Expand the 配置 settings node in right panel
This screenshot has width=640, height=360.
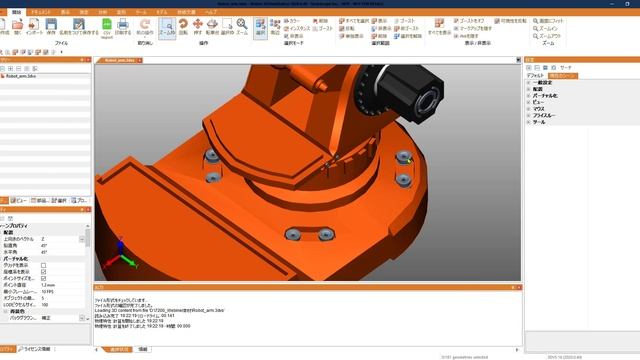[x=529, y=89]
